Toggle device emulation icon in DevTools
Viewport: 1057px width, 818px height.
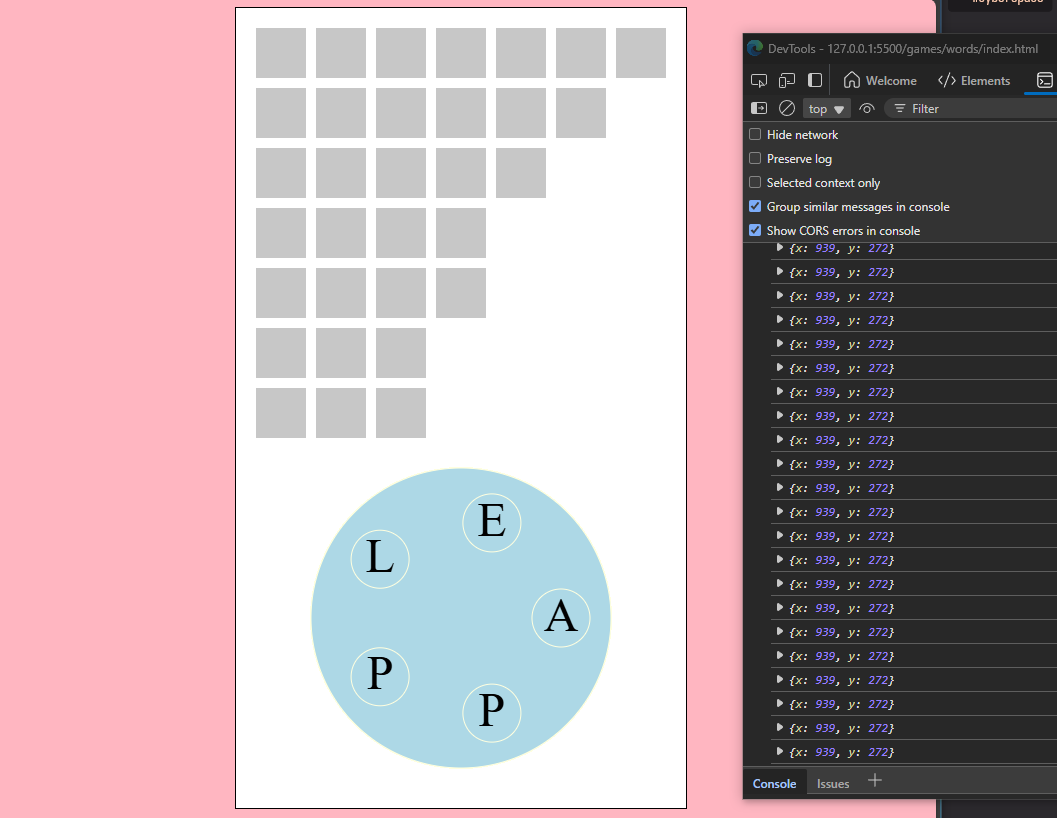click(787, 81)
